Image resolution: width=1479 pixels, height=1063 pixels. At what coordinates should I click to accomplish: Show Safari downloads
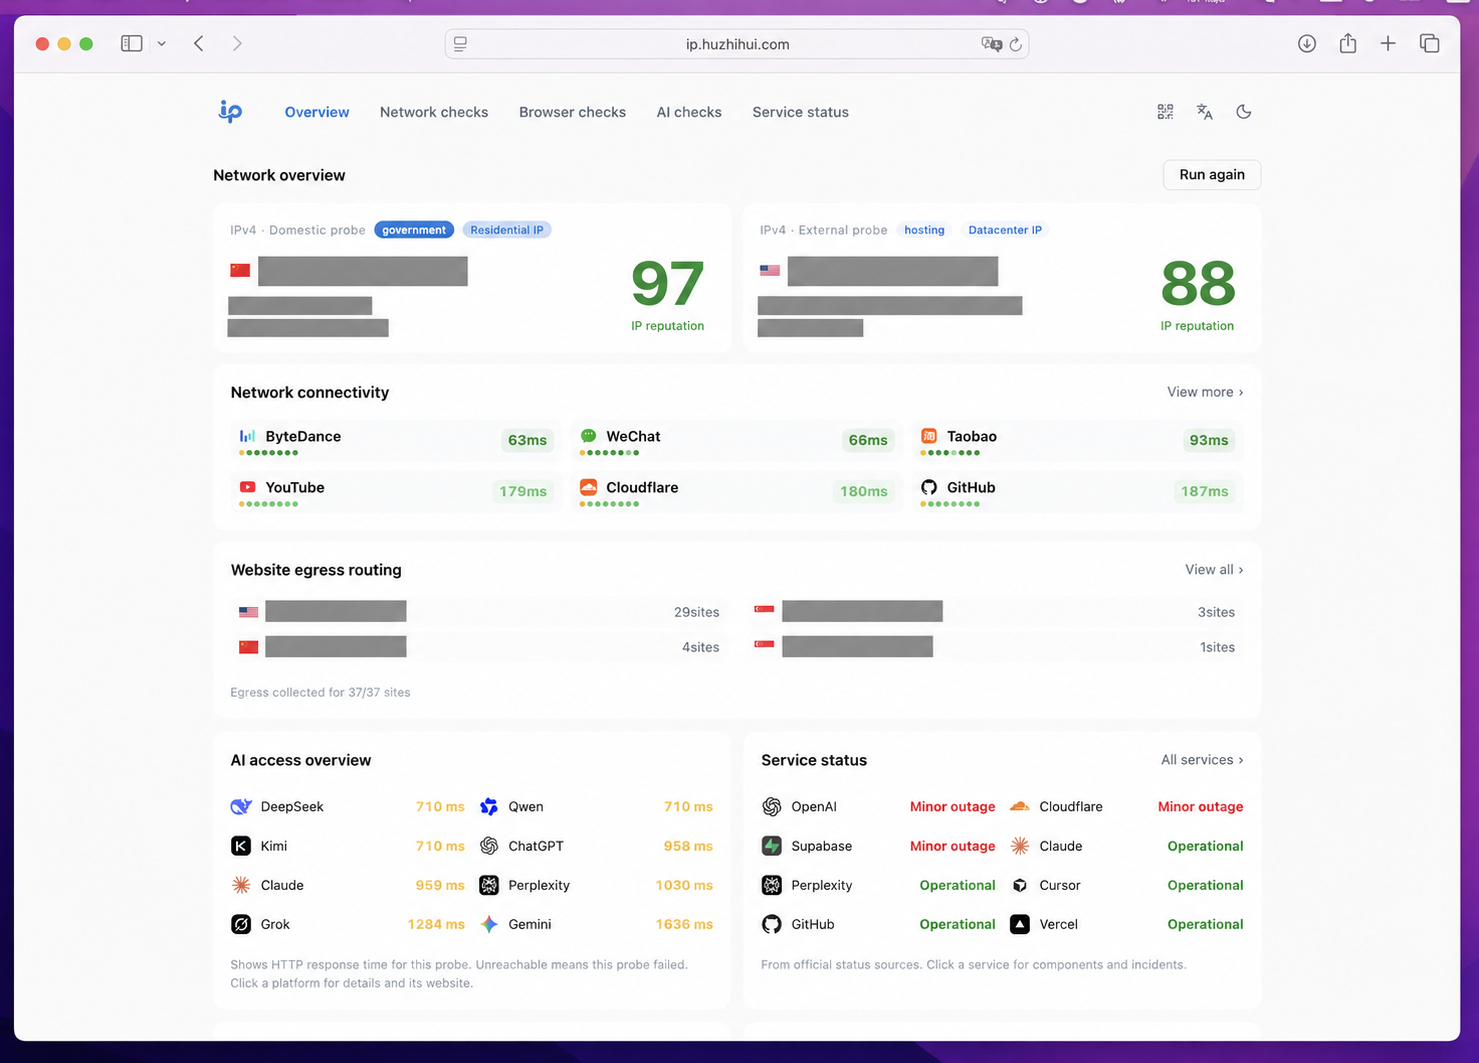coord(1307,44)
